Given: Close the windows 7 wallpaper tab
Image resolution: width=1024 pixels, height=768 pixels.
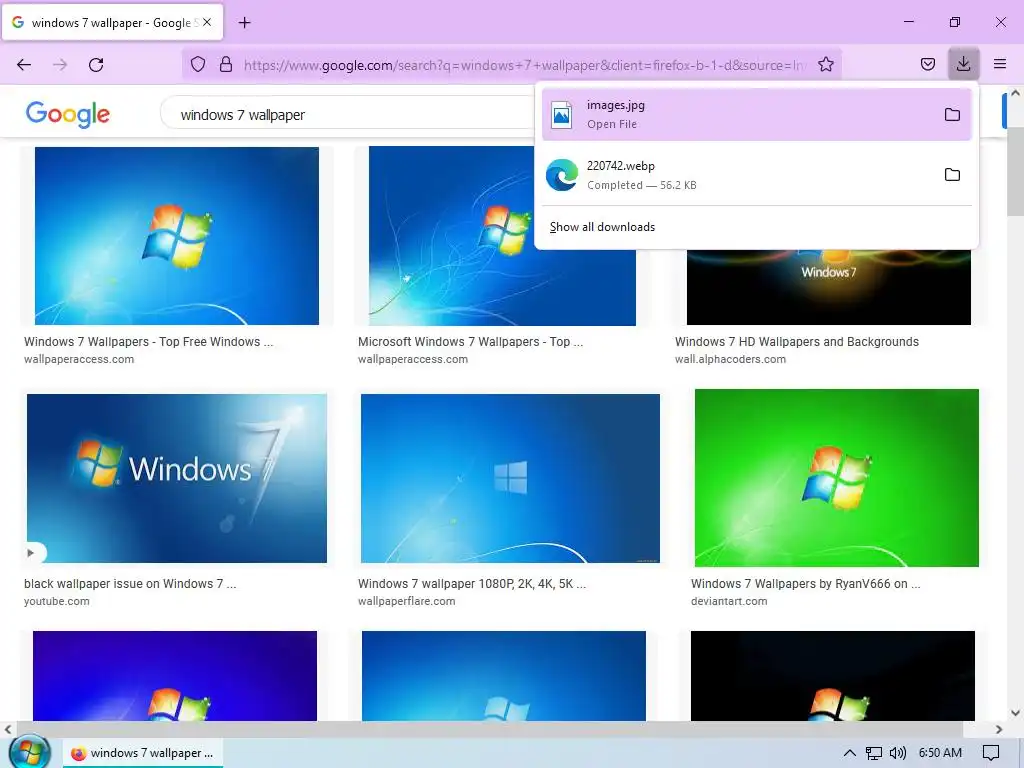Looking at the screenshot, I should coord(207,22).
